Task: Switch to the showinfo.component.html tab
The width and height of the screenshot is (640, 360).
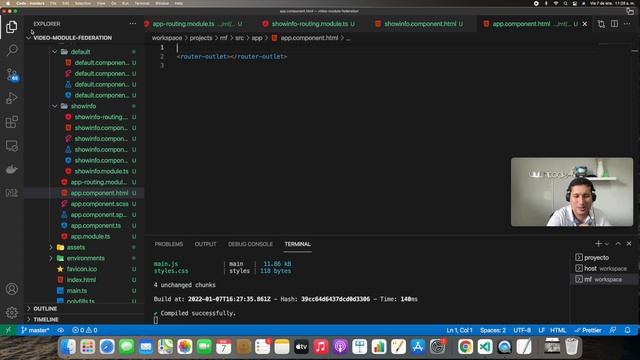Action: 420,24
